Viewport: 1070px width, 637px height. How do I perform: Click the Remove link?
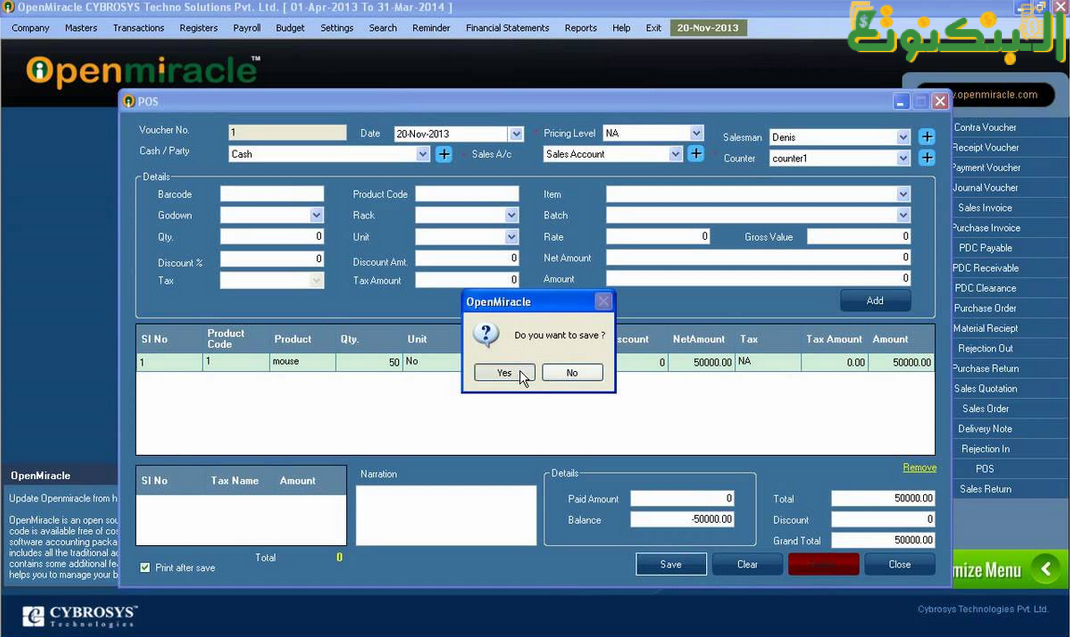(x=919, y=468)
